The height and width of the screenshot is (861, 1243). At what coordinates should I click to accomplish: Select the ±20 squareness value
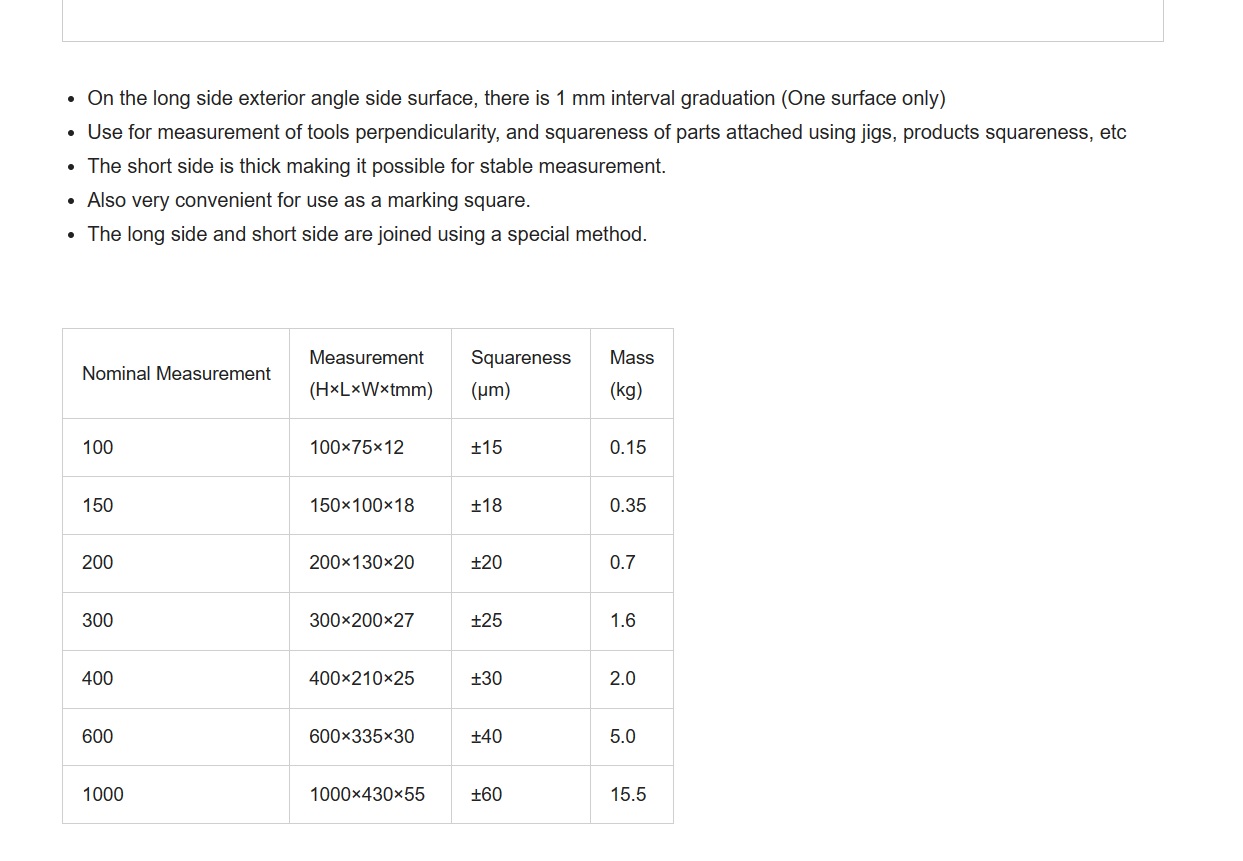point(521,562)
